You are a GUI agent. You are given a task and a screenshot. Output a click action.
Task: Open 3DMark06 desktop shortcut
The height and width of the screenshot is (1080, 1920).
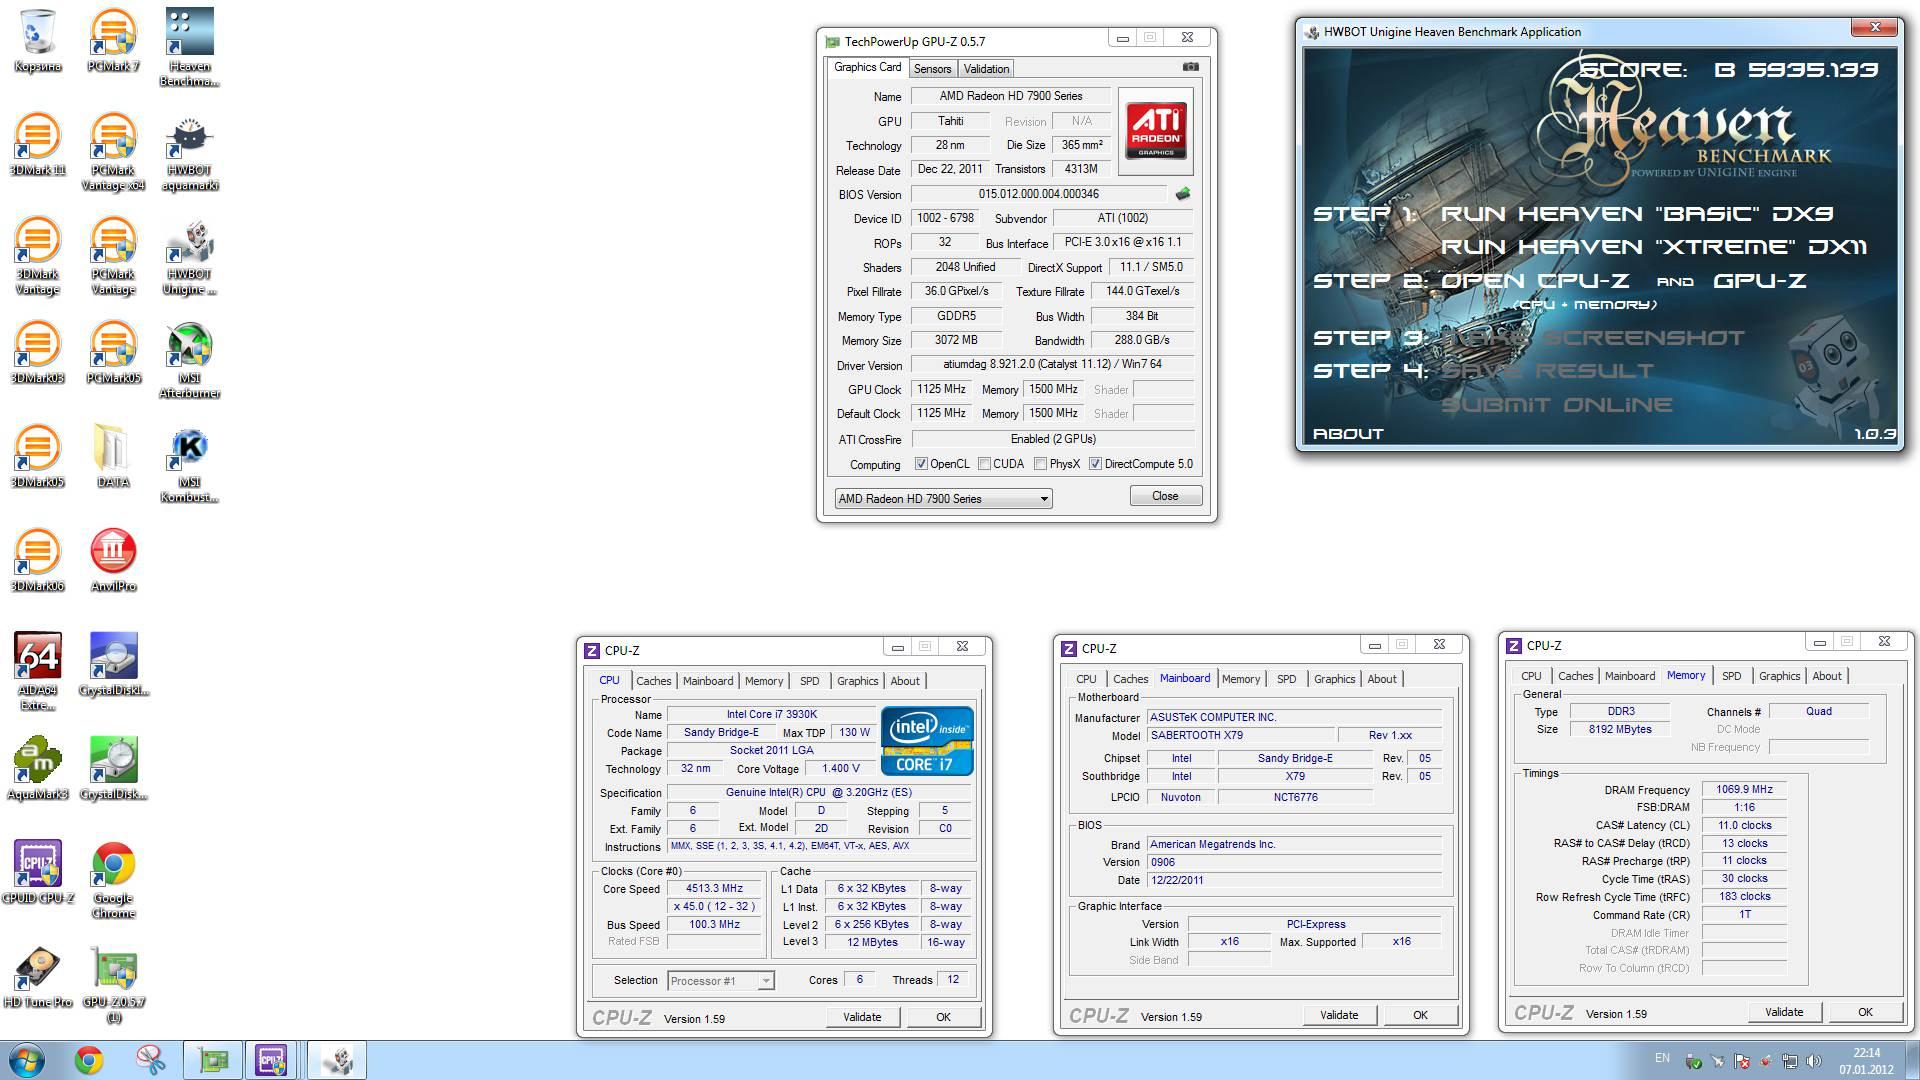[x=37, y=560]
